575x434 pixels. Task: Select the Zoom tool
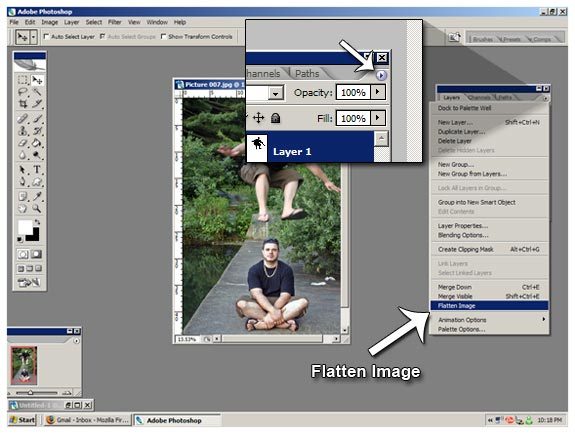(x=37, y=209)
